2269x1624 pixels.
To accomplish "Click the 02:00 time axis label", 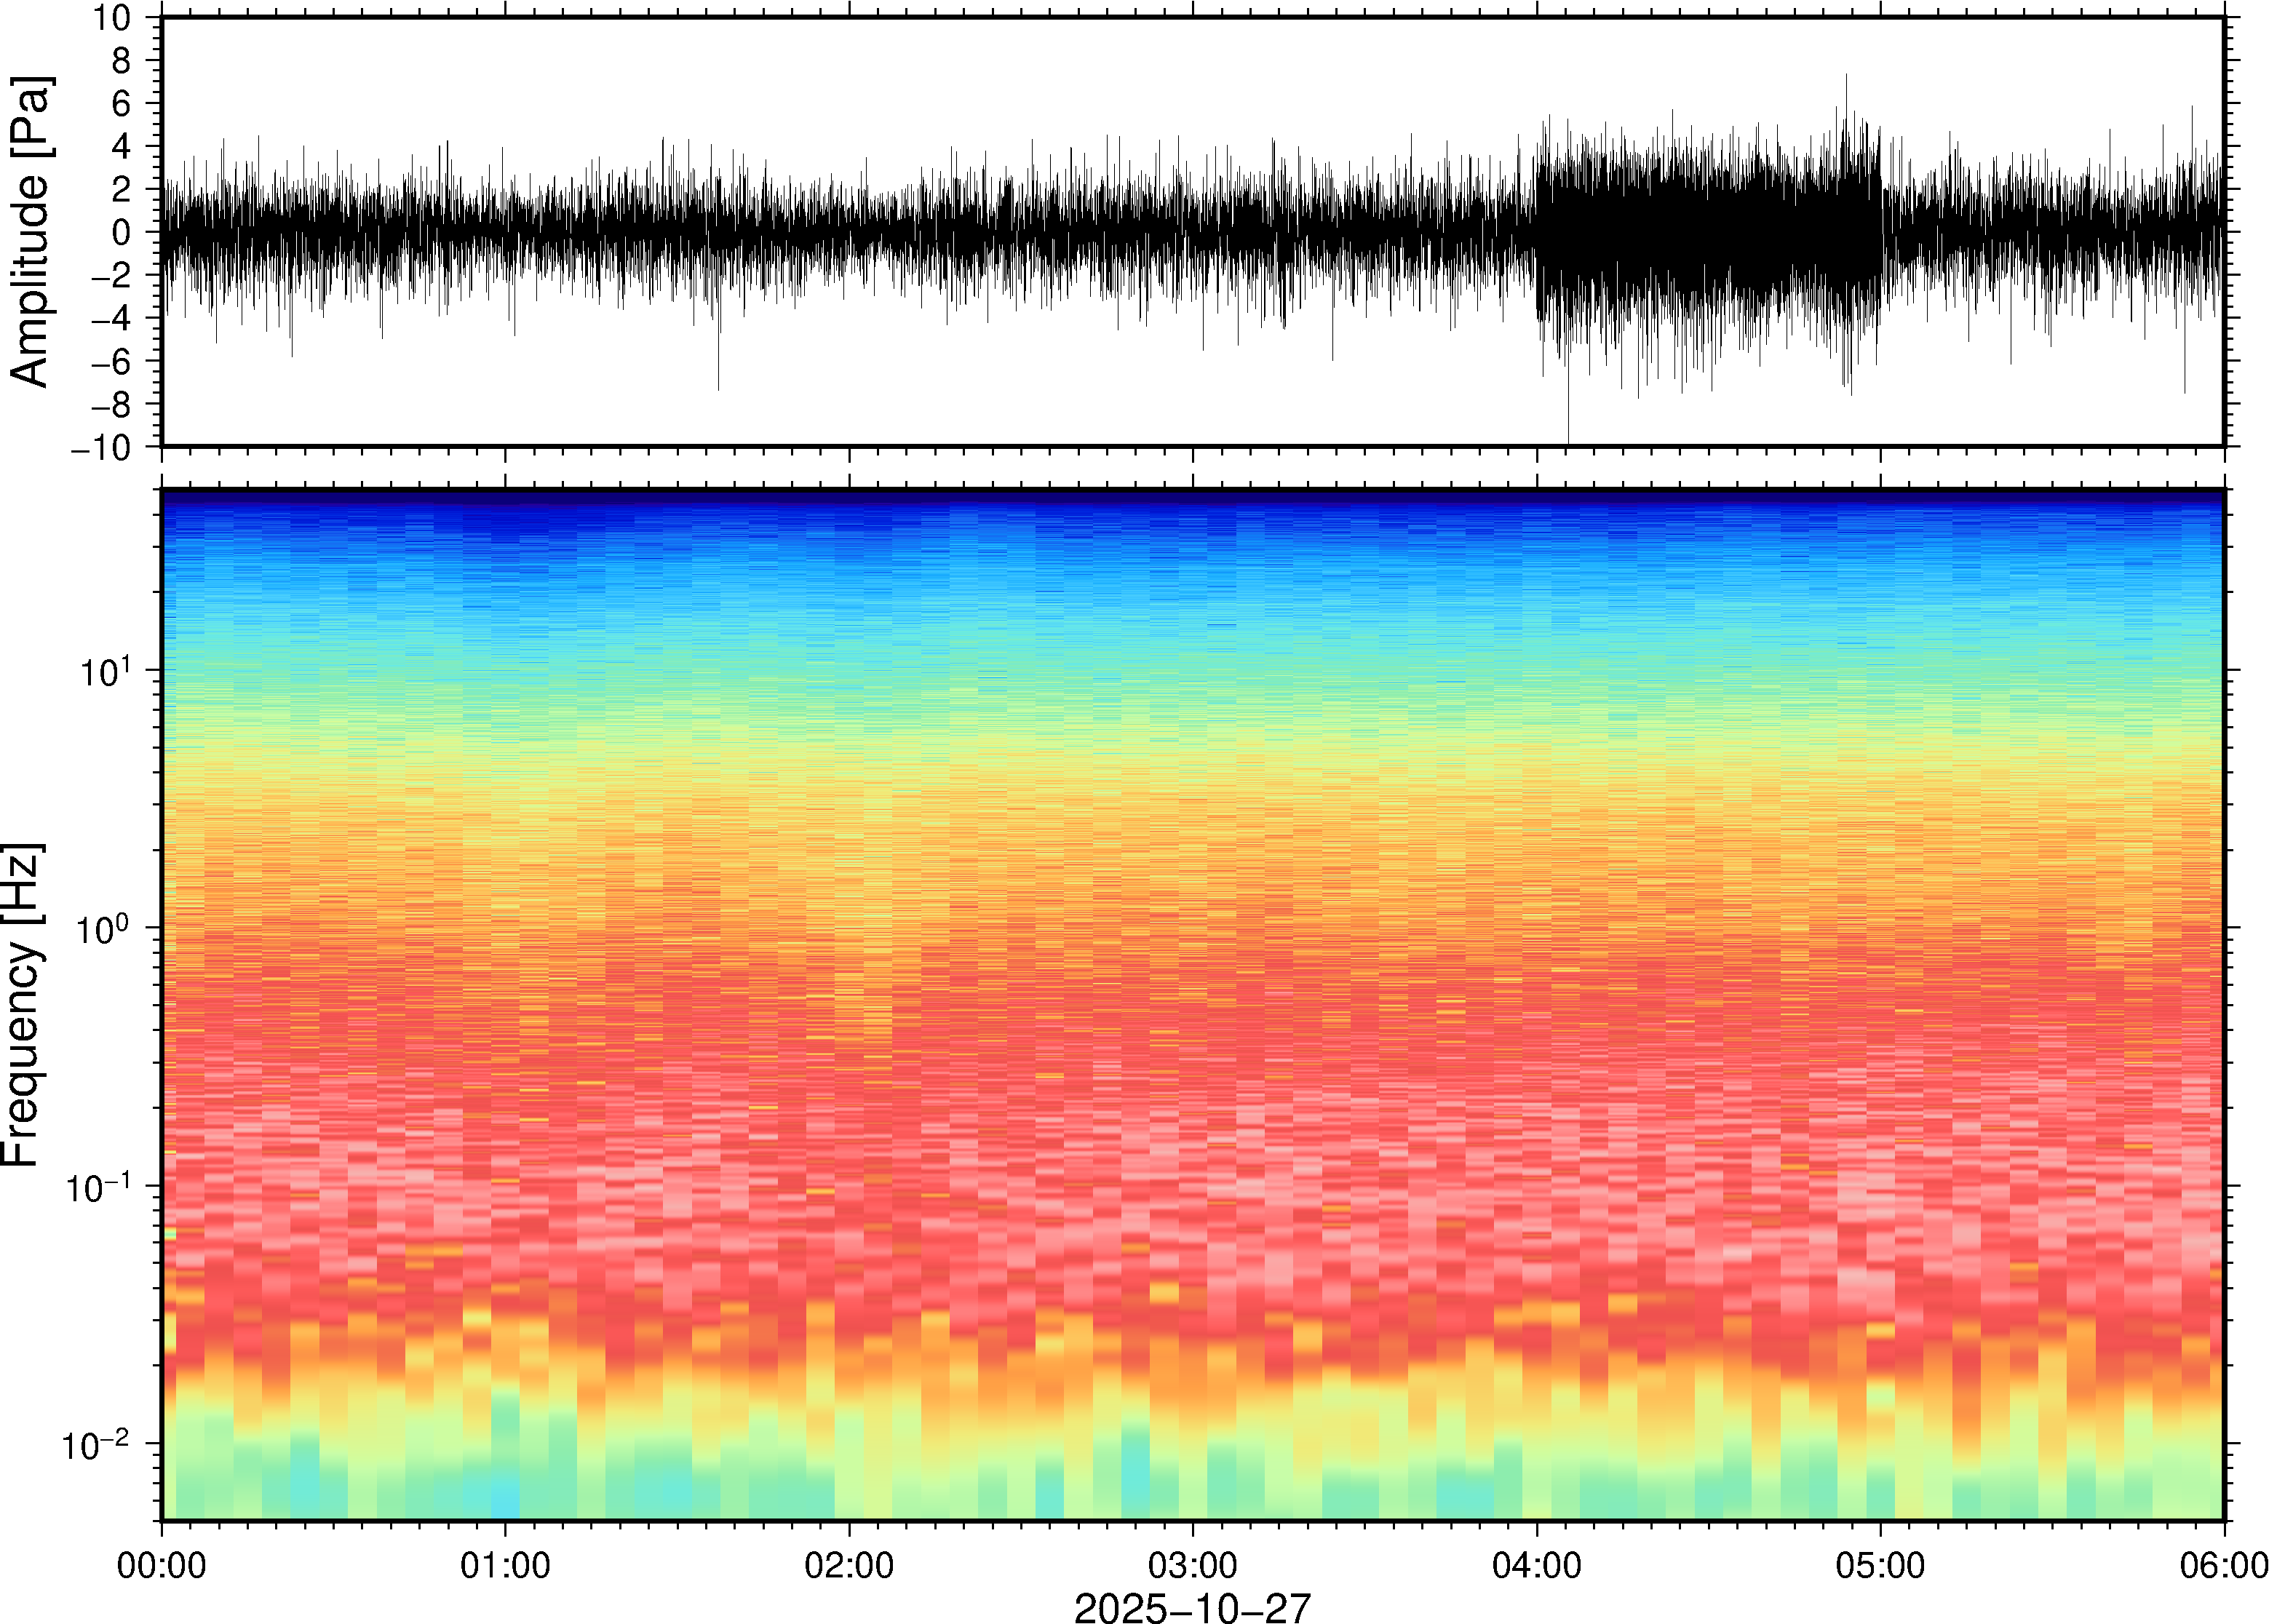I will (x=849, y=1565).
